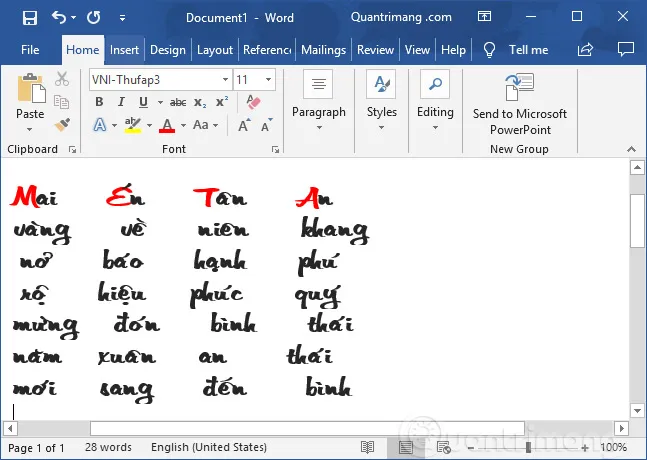647x460 pixels.
Task: Open the Design tab
Action: pos(168,50)
